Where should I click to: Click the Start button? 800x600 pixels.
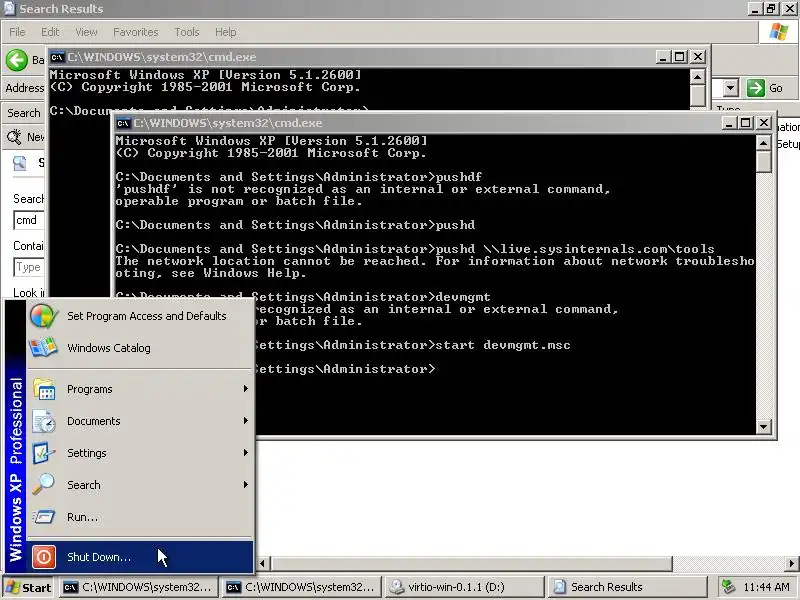click(x=28, y=587)
